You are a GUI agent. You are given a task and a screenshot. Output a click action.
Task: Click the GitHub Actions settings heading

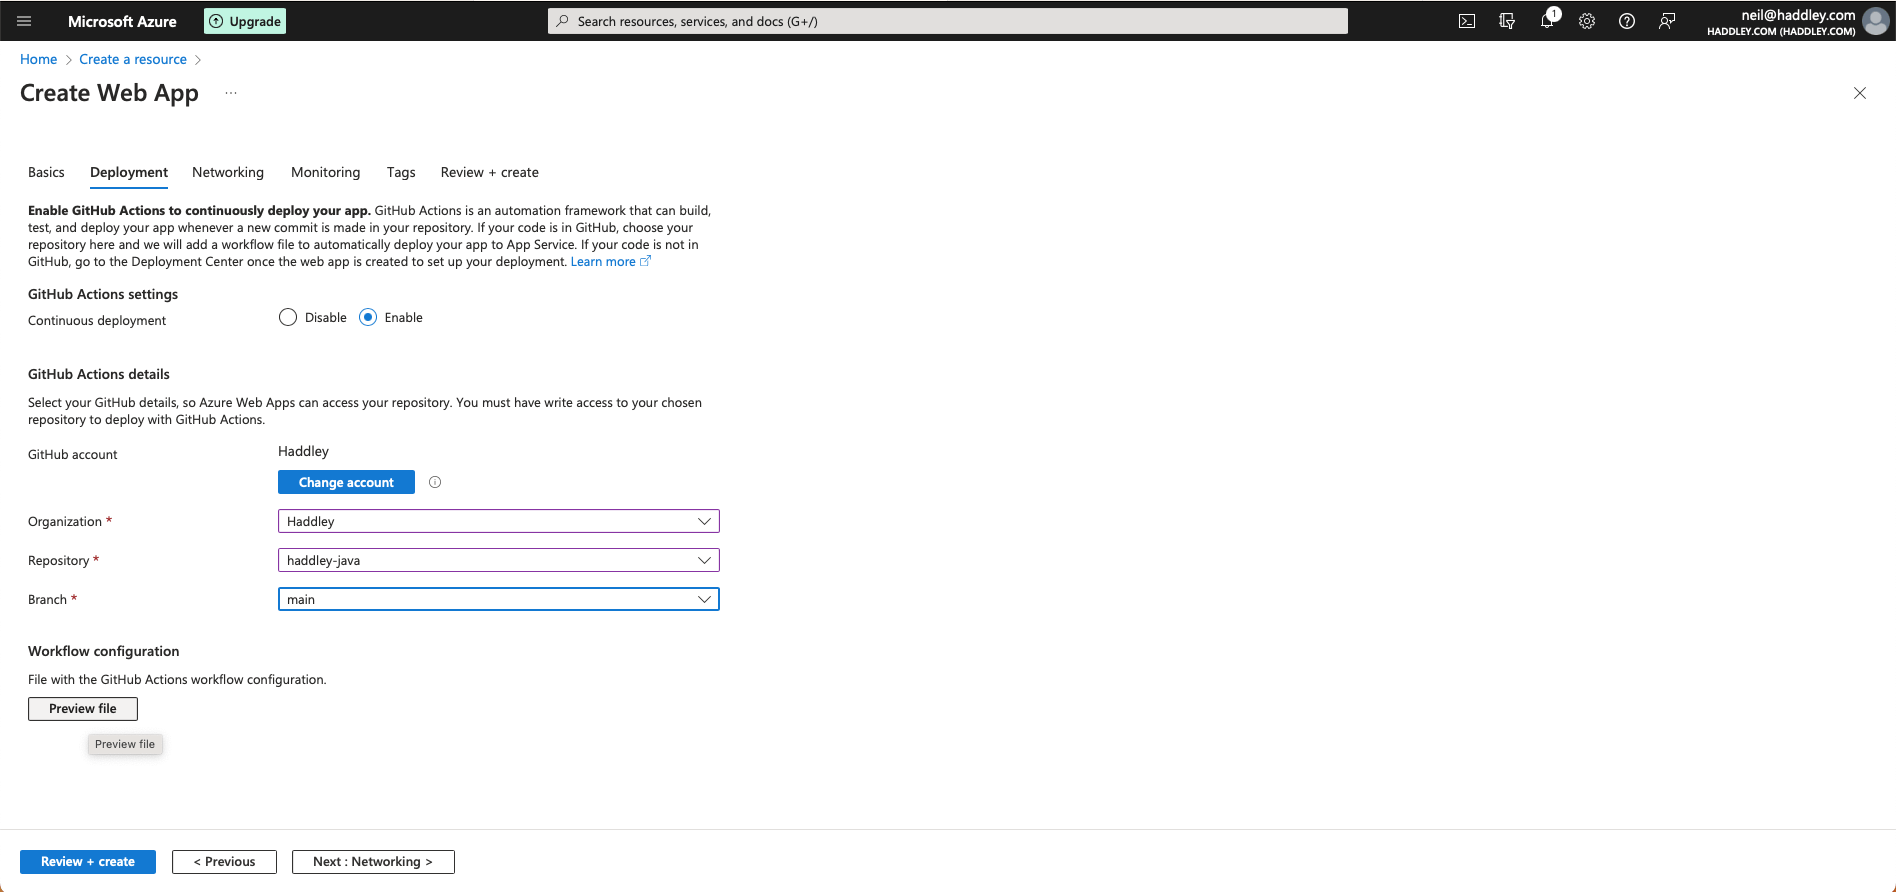pos(103,294)
